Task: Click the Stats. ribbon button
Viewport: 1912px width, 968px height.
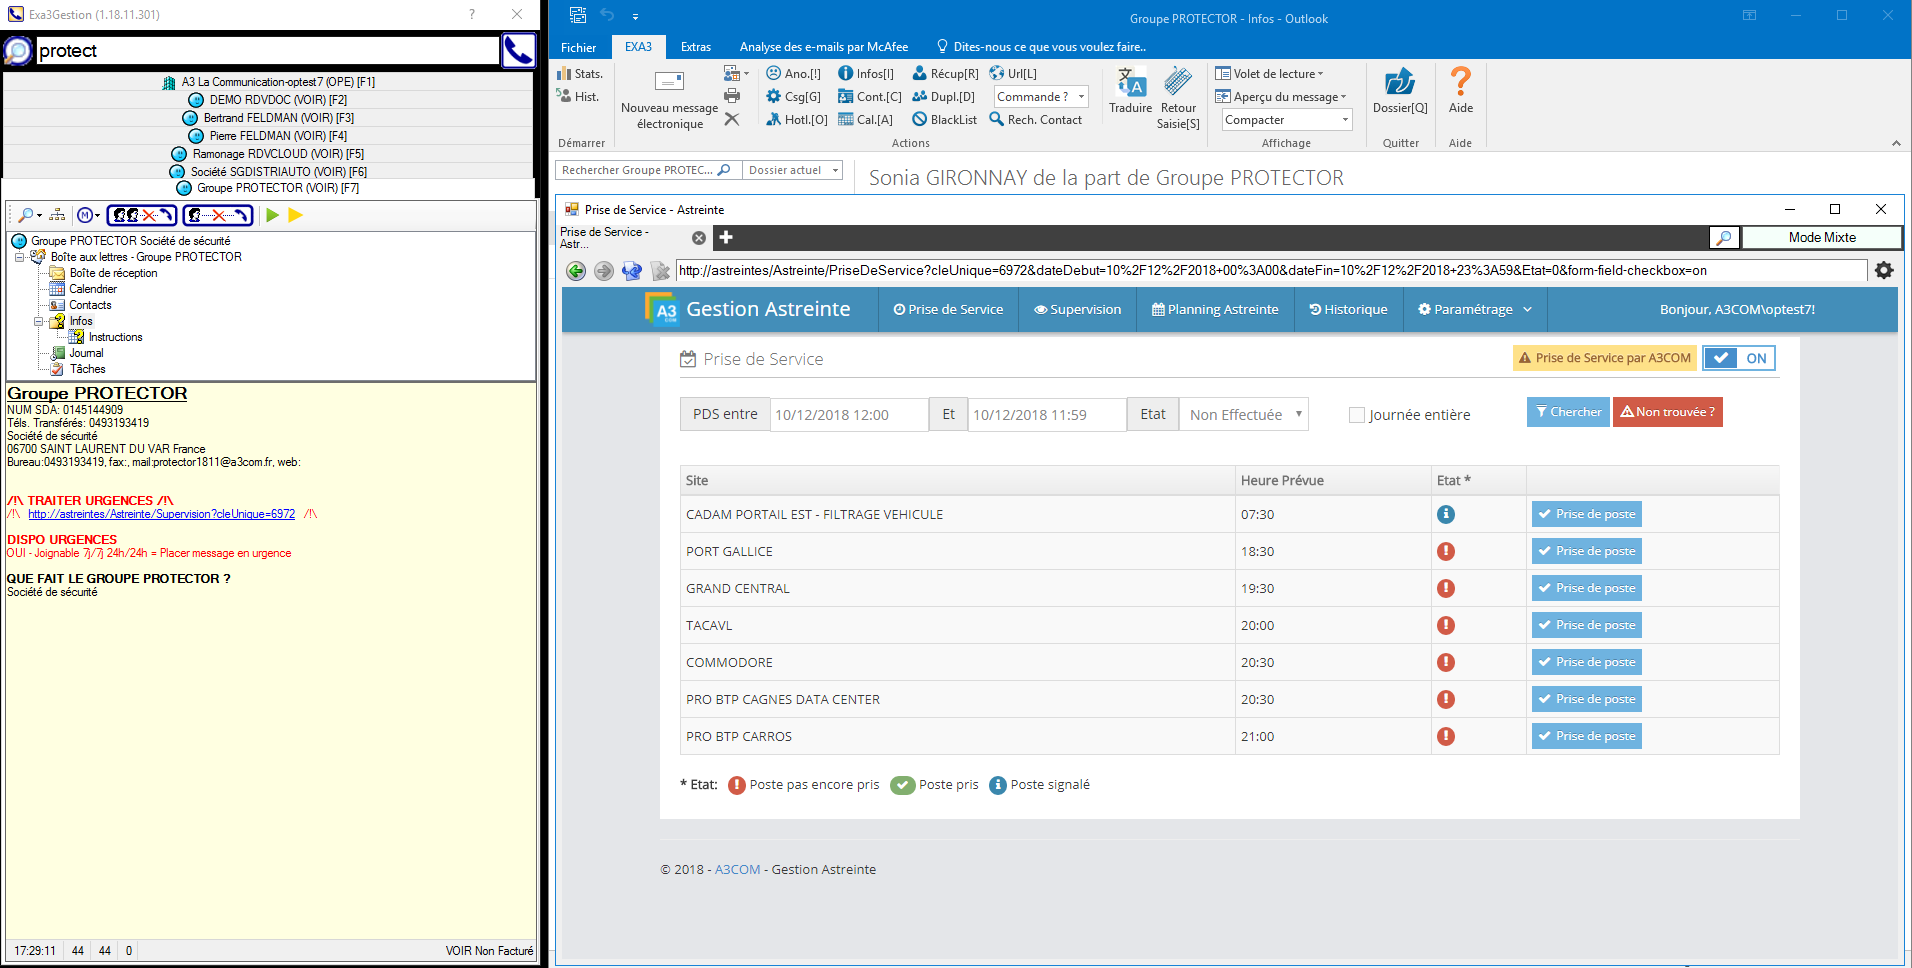Action: pos(580,74)
